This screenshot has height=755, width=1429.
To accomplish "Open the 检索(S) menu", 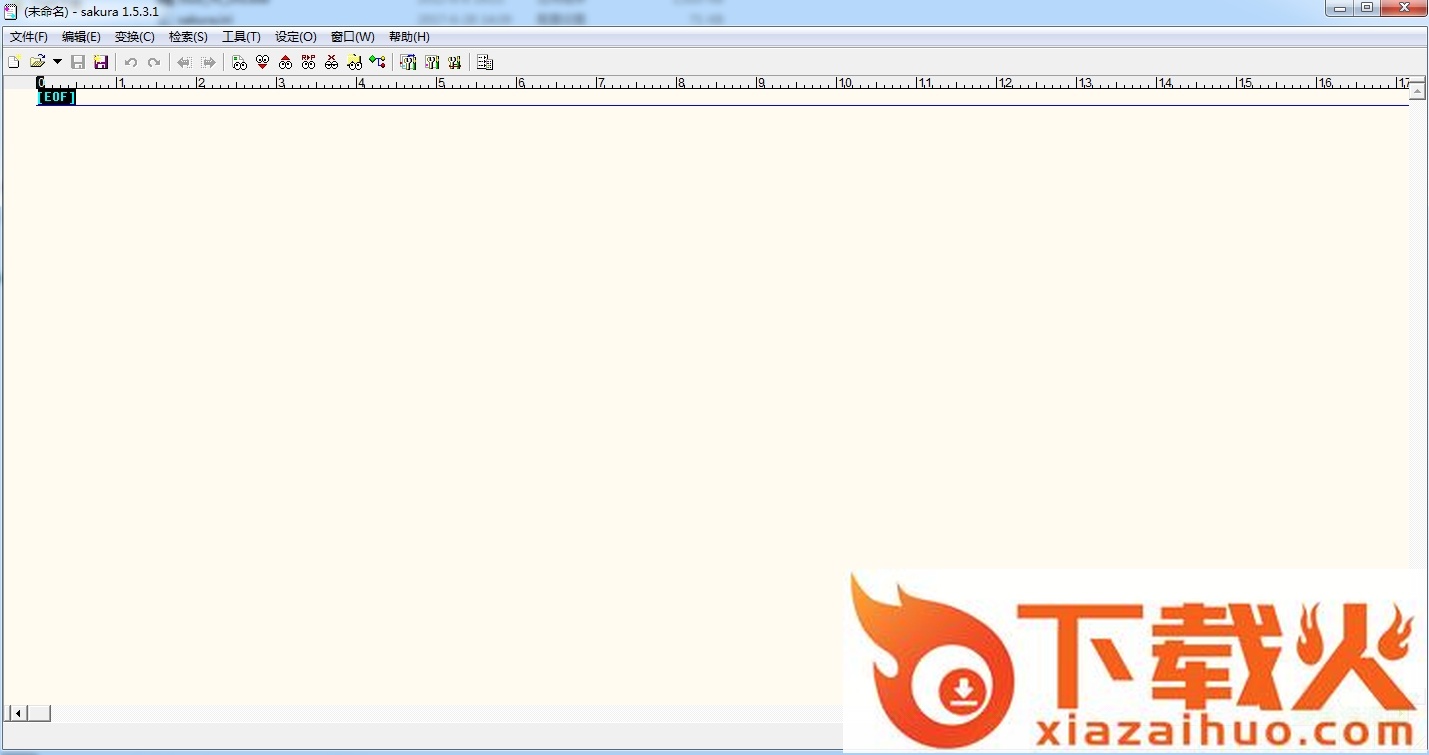I will (188, 37).
